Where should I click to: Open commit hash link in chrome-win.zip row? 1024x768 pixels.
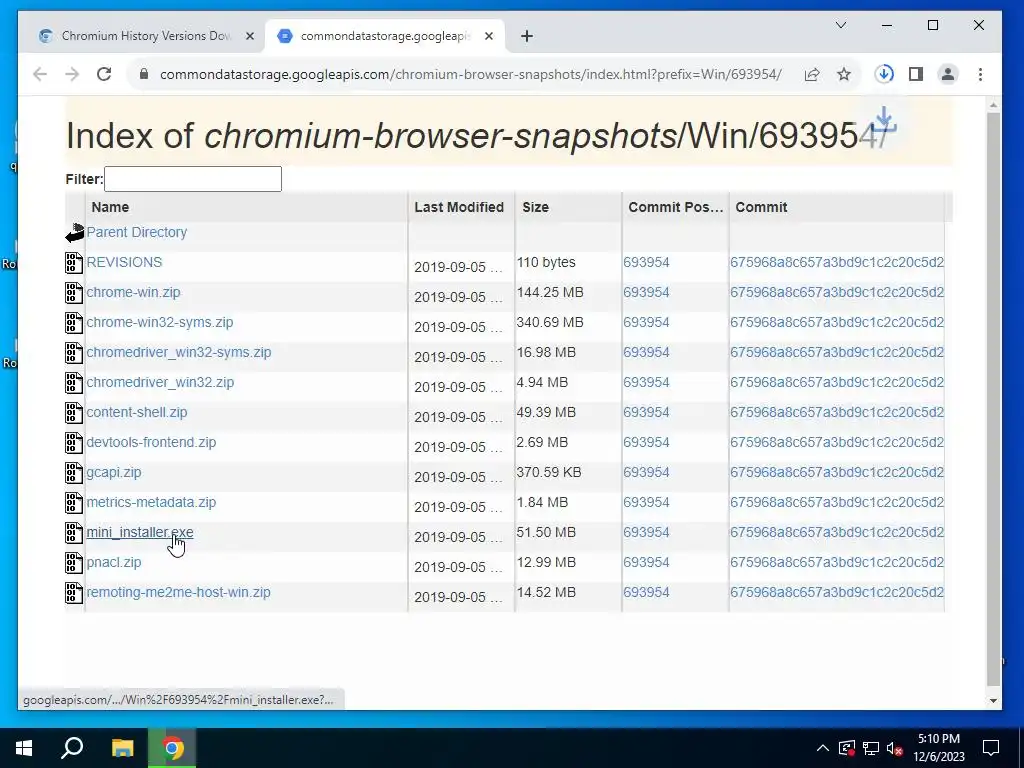click(837, 293)
